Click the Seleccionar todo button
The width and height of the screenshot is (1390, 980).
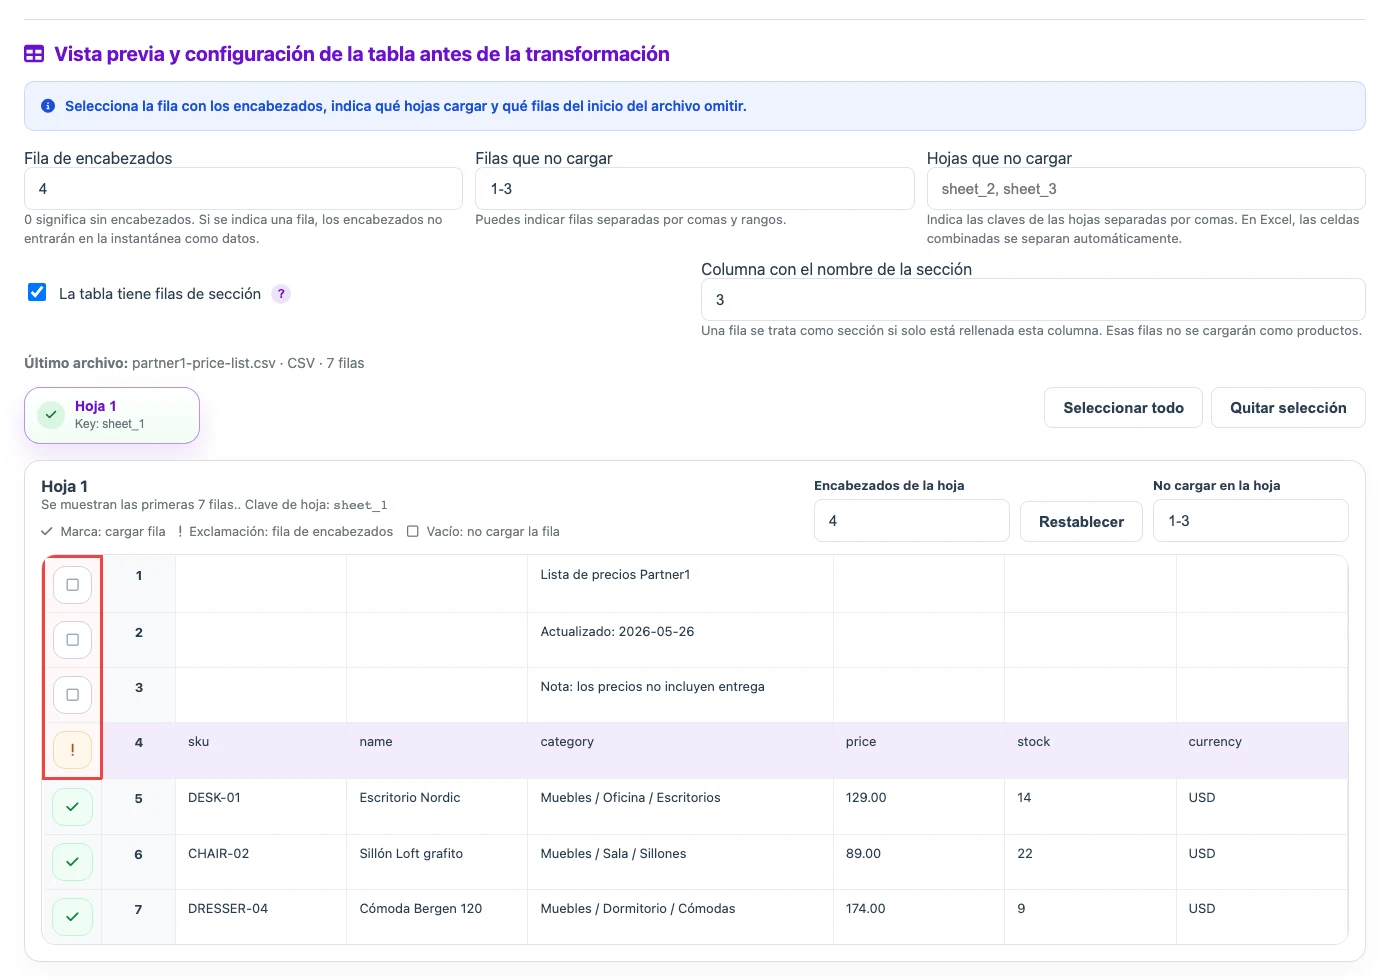[x=1123, y=408]
